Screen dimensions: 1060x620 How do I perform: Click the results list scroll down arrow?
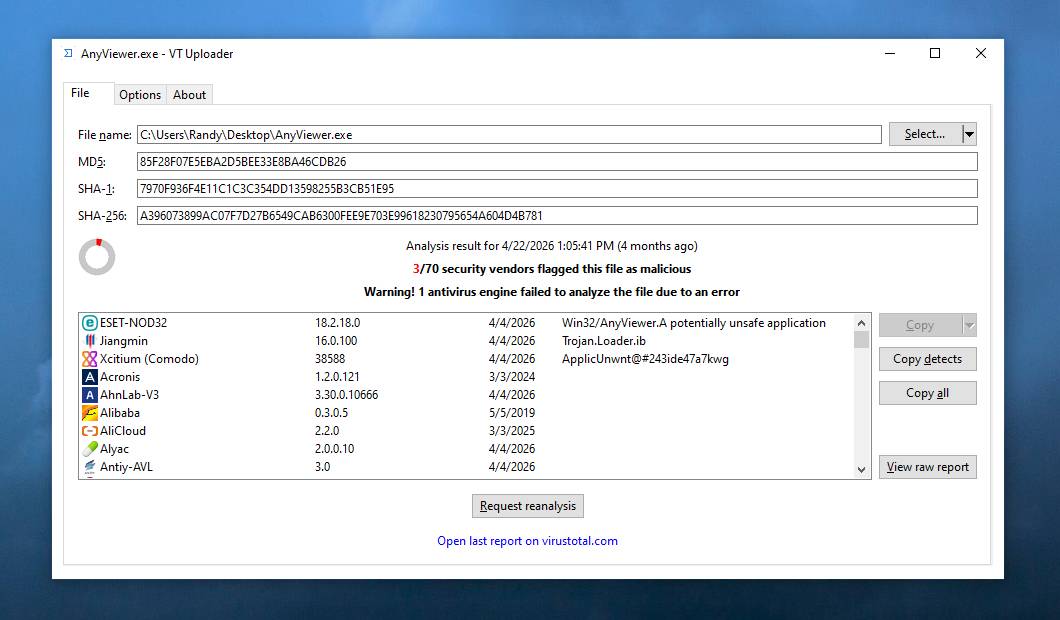click(861, 469)
